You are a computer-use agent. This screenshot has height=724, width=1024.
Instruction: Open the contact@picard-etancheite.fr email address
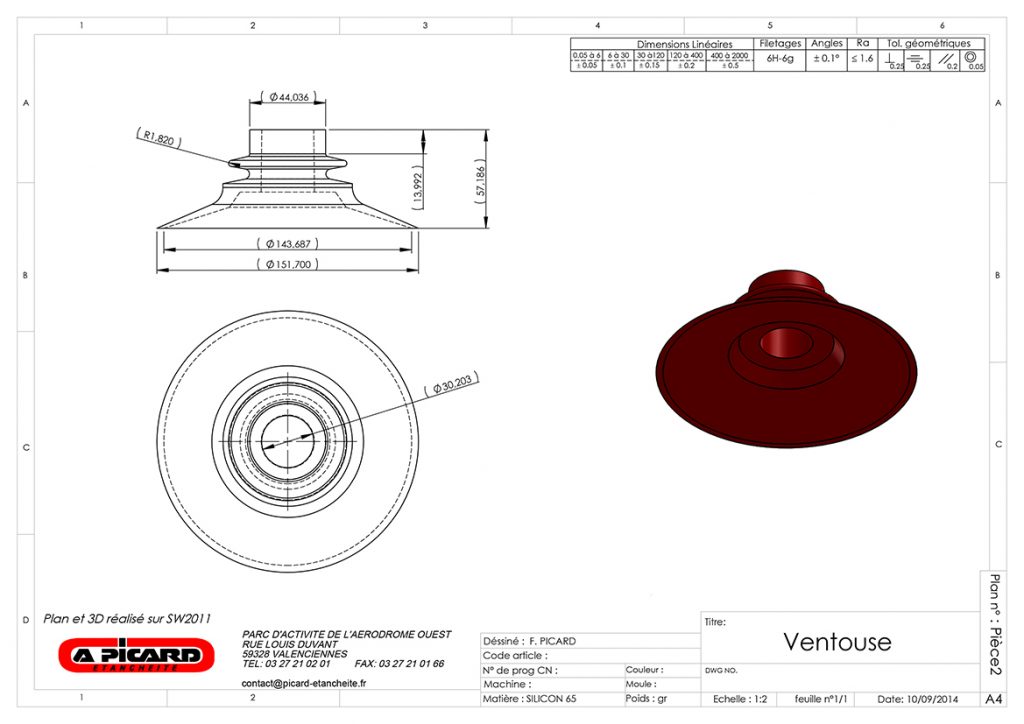pyautogui.click(x=304, y=684)
